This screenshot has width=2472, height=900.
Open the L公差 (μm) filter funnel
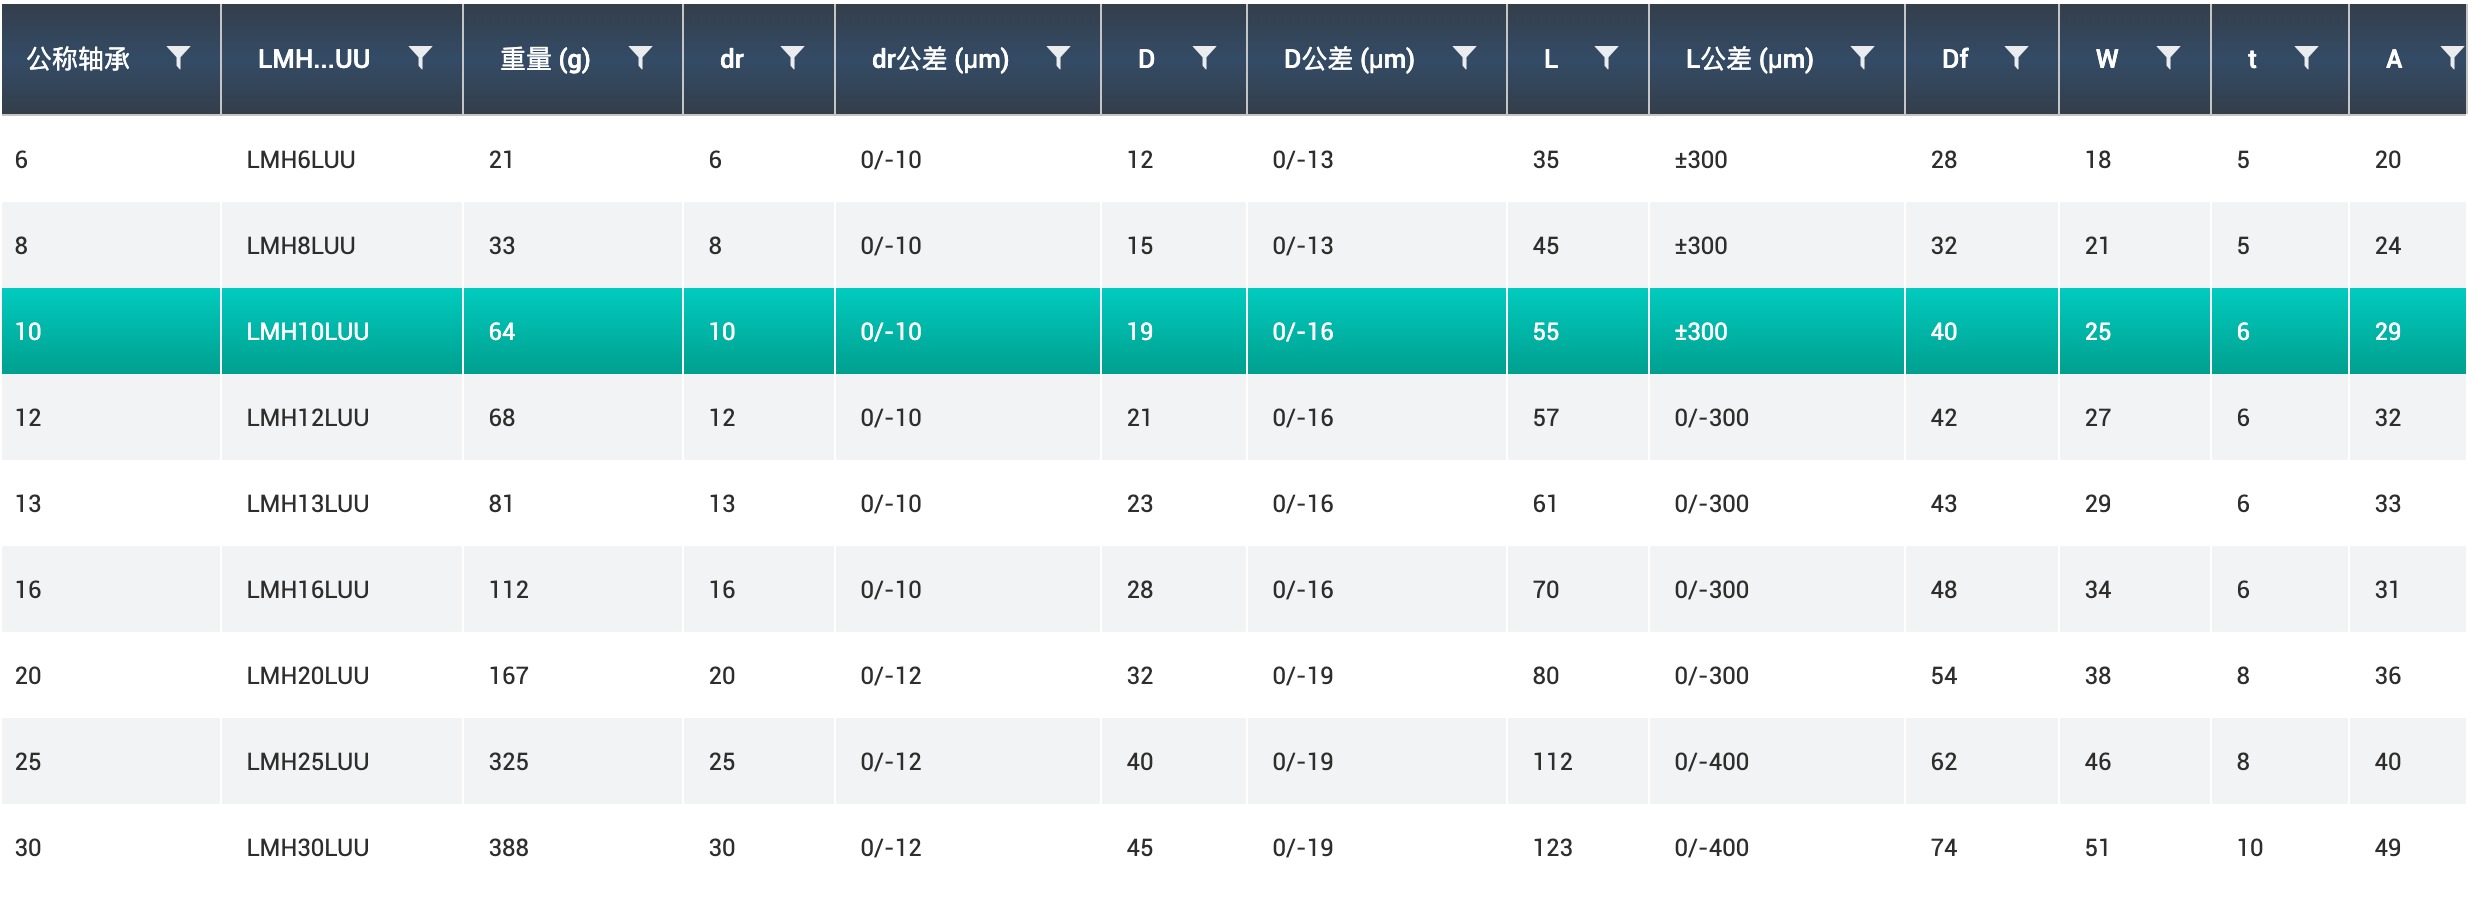1862,58
